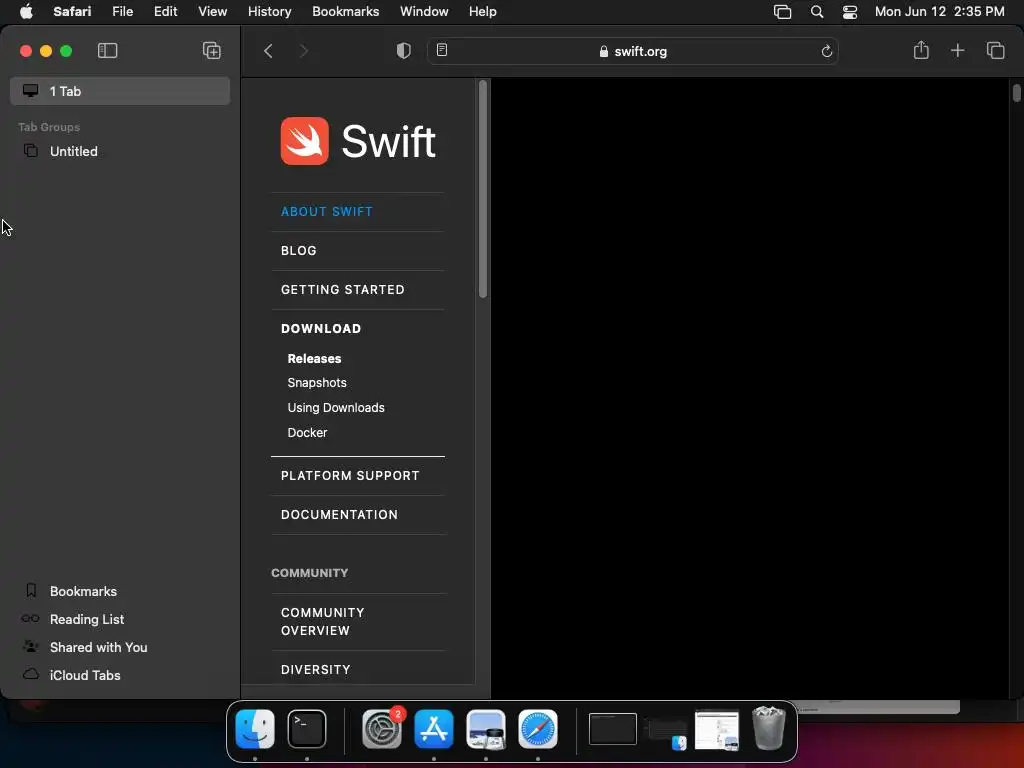Open Safari from the Dock
This screenshot has height=768, width=1024.
[538, 729]
